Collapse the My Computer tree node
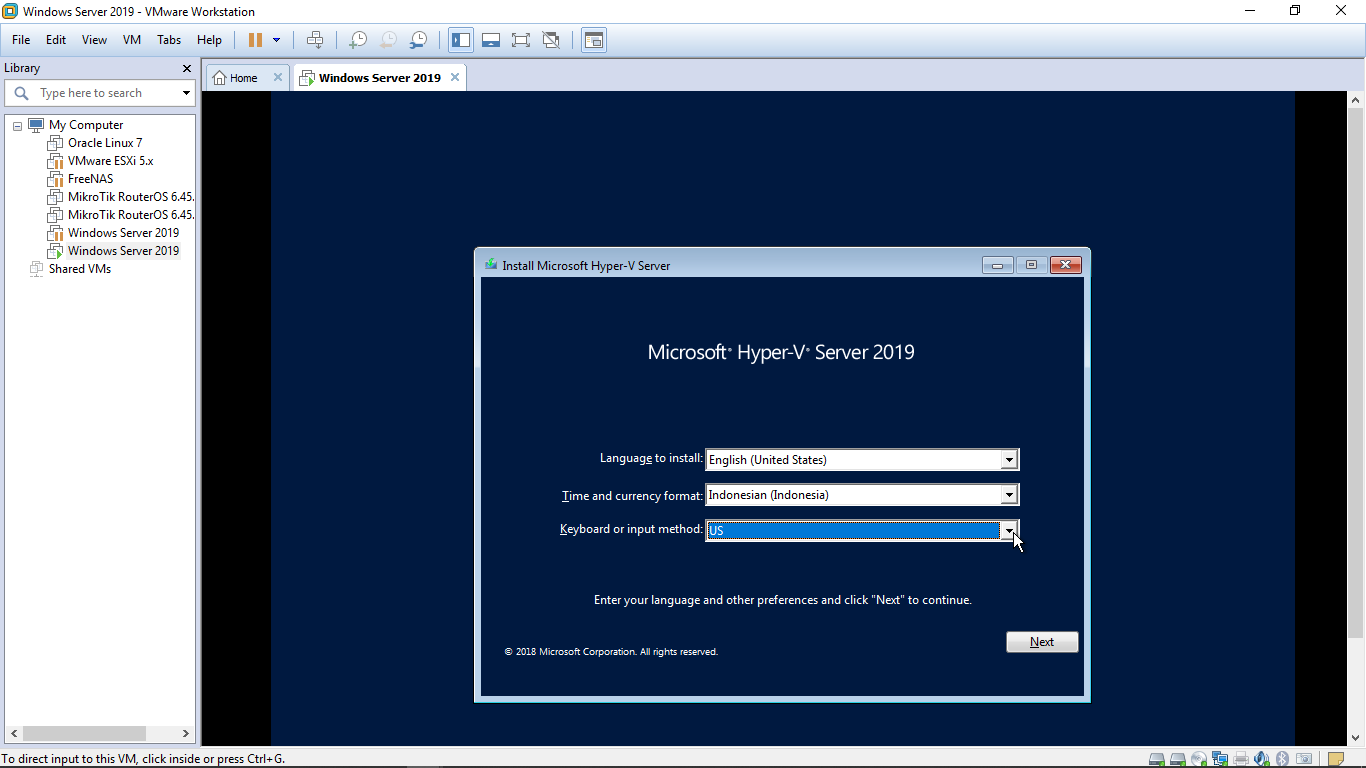The width and height of the screenshot is (1366, 768). [17, 126]
